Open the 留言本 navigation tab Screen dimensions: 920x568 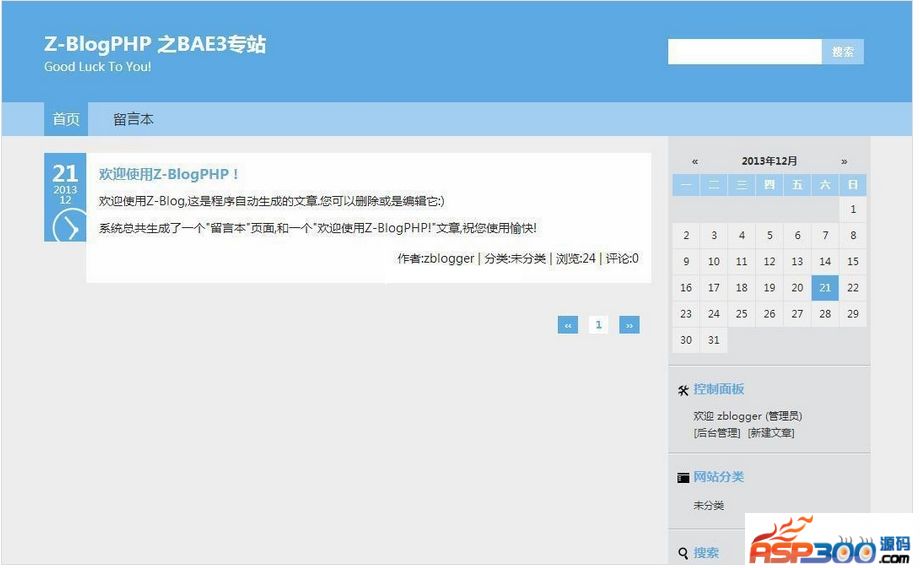[133, 120]
